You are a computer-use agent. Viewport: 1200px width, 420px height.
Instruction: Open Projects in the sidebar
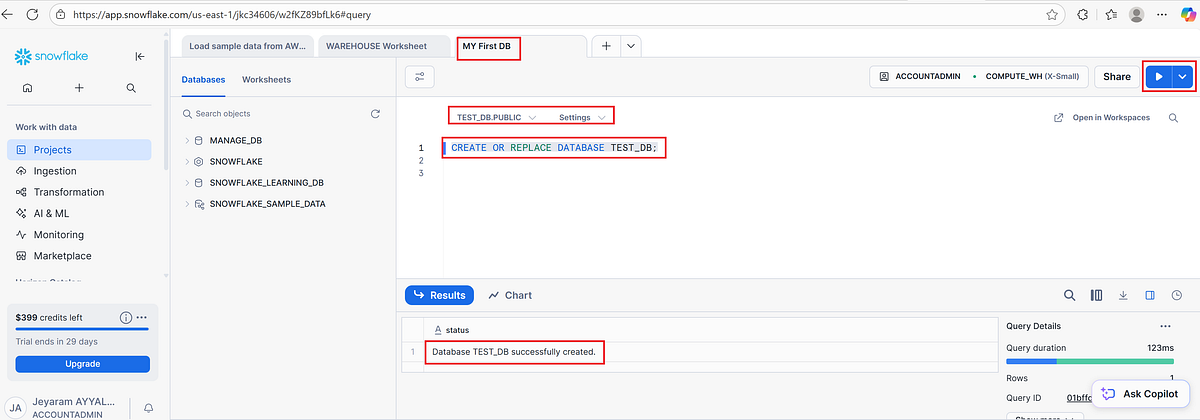[x=79, y=150]
